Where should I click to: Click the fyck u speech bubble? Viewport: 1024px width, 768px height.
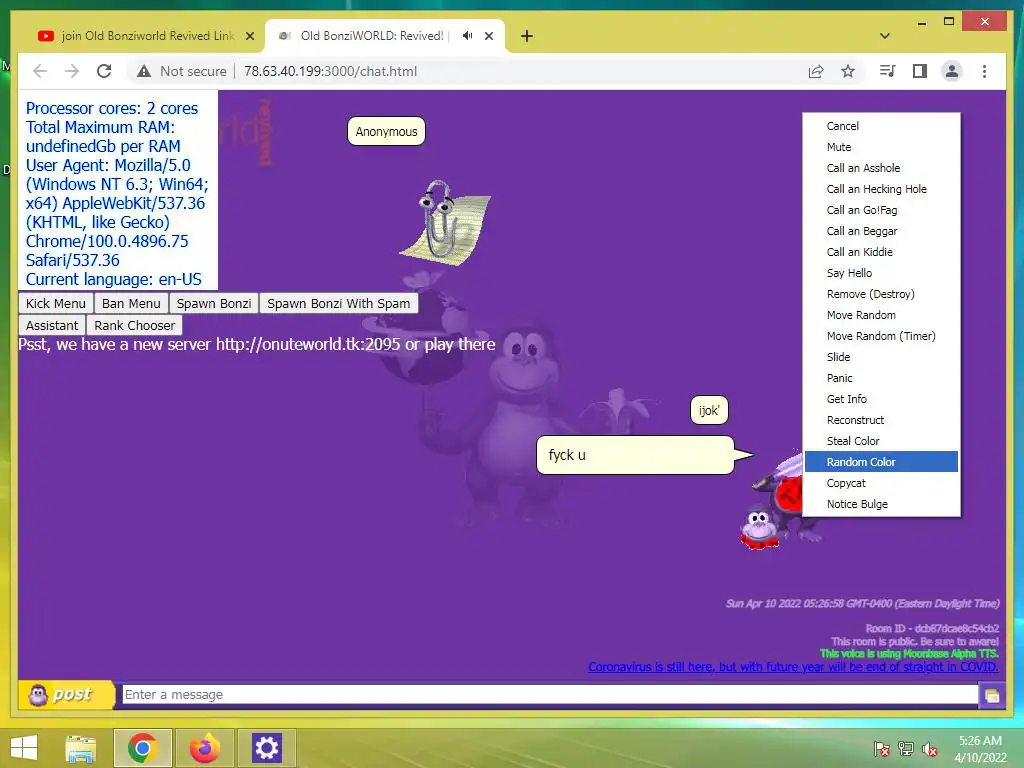[x=635, y=455]
